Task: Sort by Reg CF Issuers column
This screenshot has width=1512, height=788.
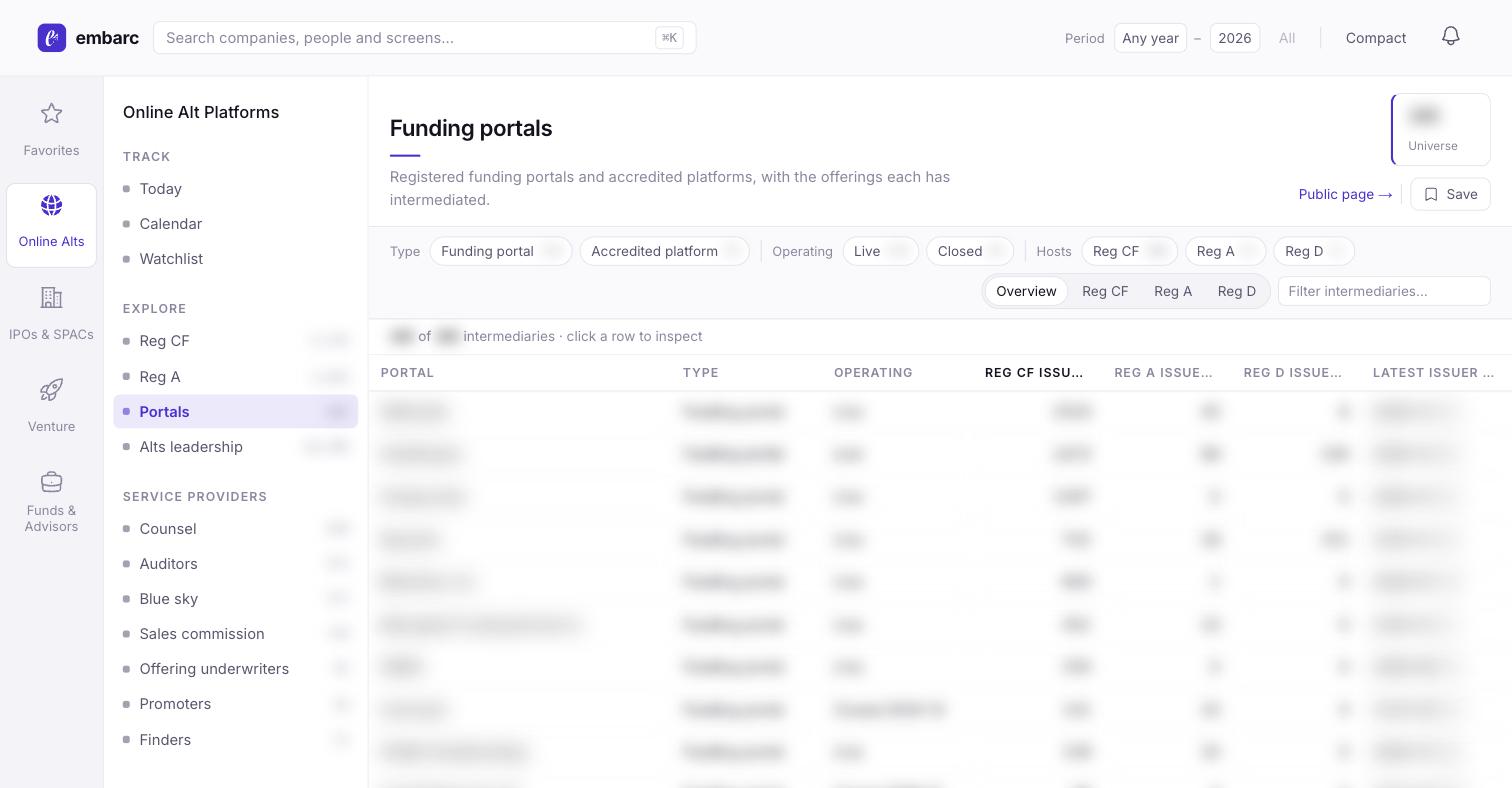Action: point(1034,373)
